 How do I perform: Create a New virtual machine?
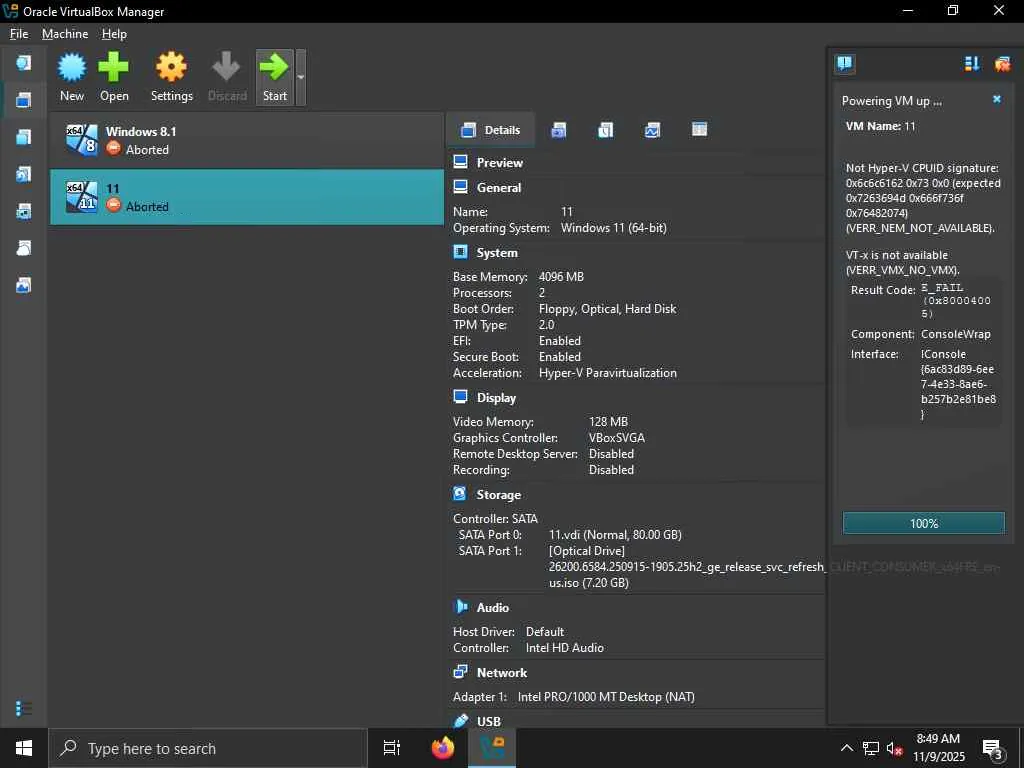click(72, 77)
